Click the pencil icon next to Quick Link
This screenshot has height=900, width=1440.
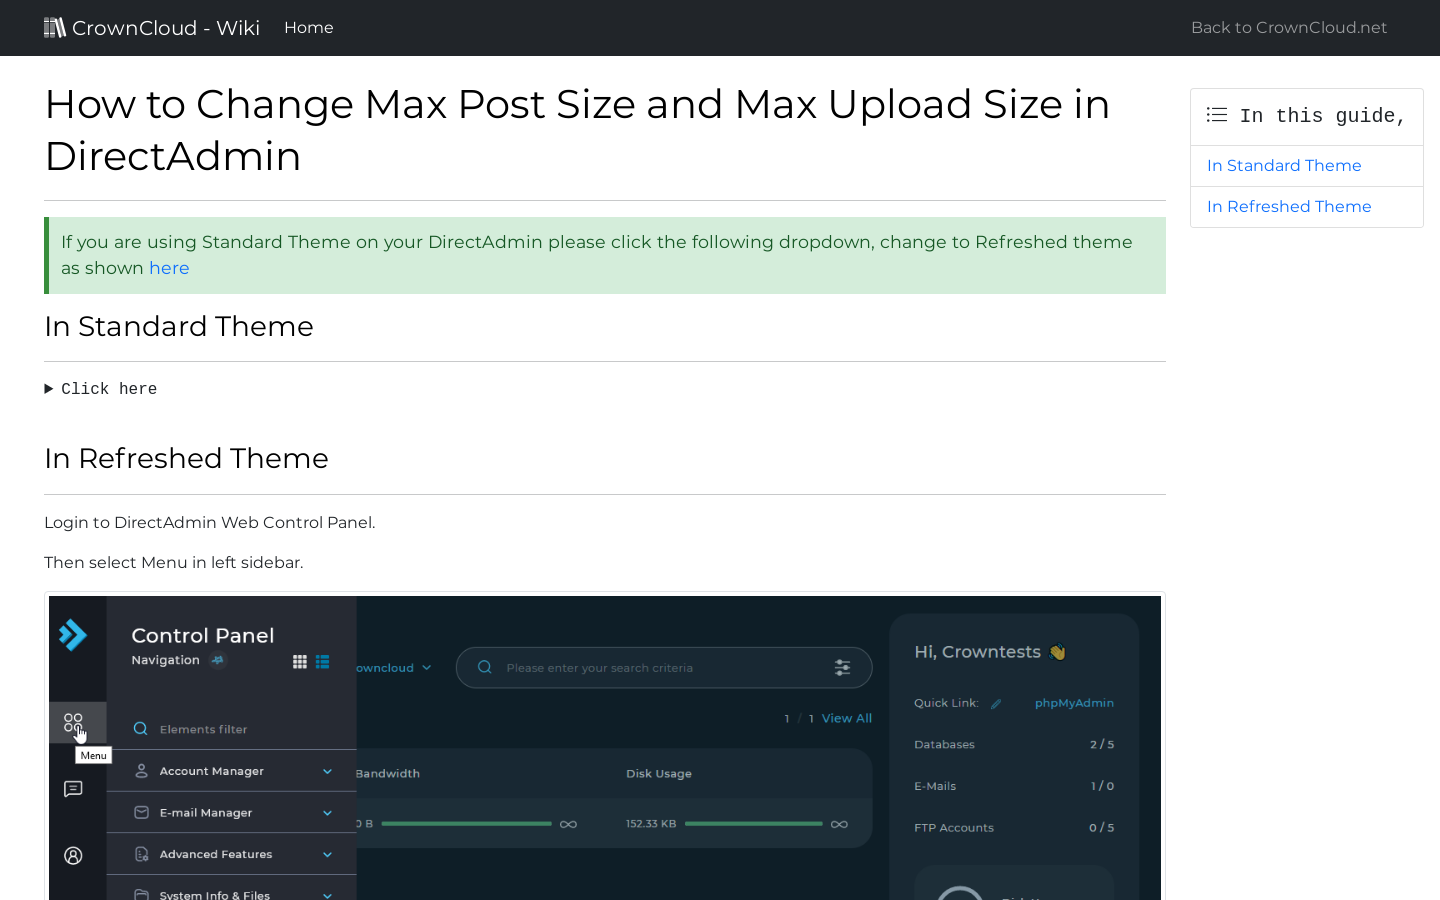[x=995, y=703]
